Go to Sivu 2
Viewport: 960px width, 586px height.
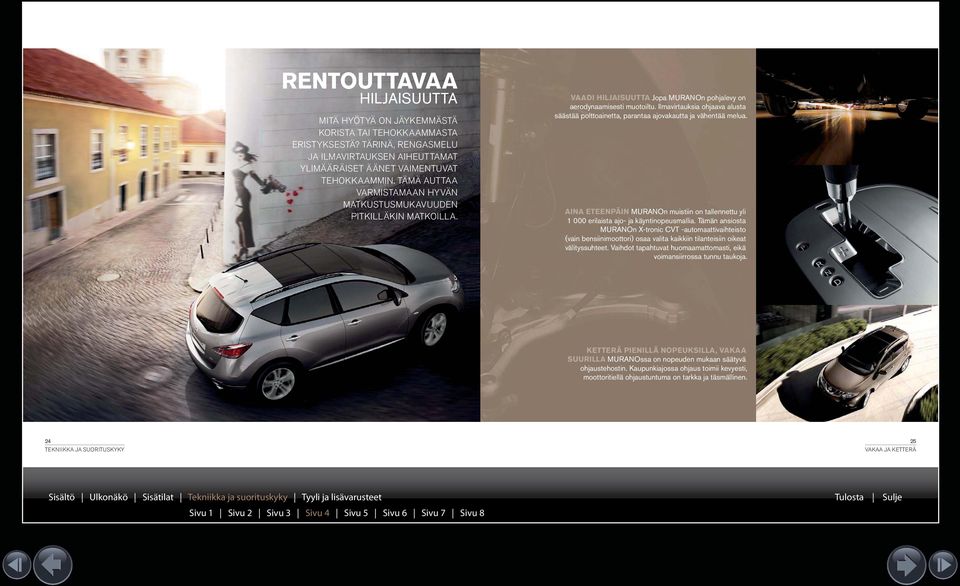point(239,513)
